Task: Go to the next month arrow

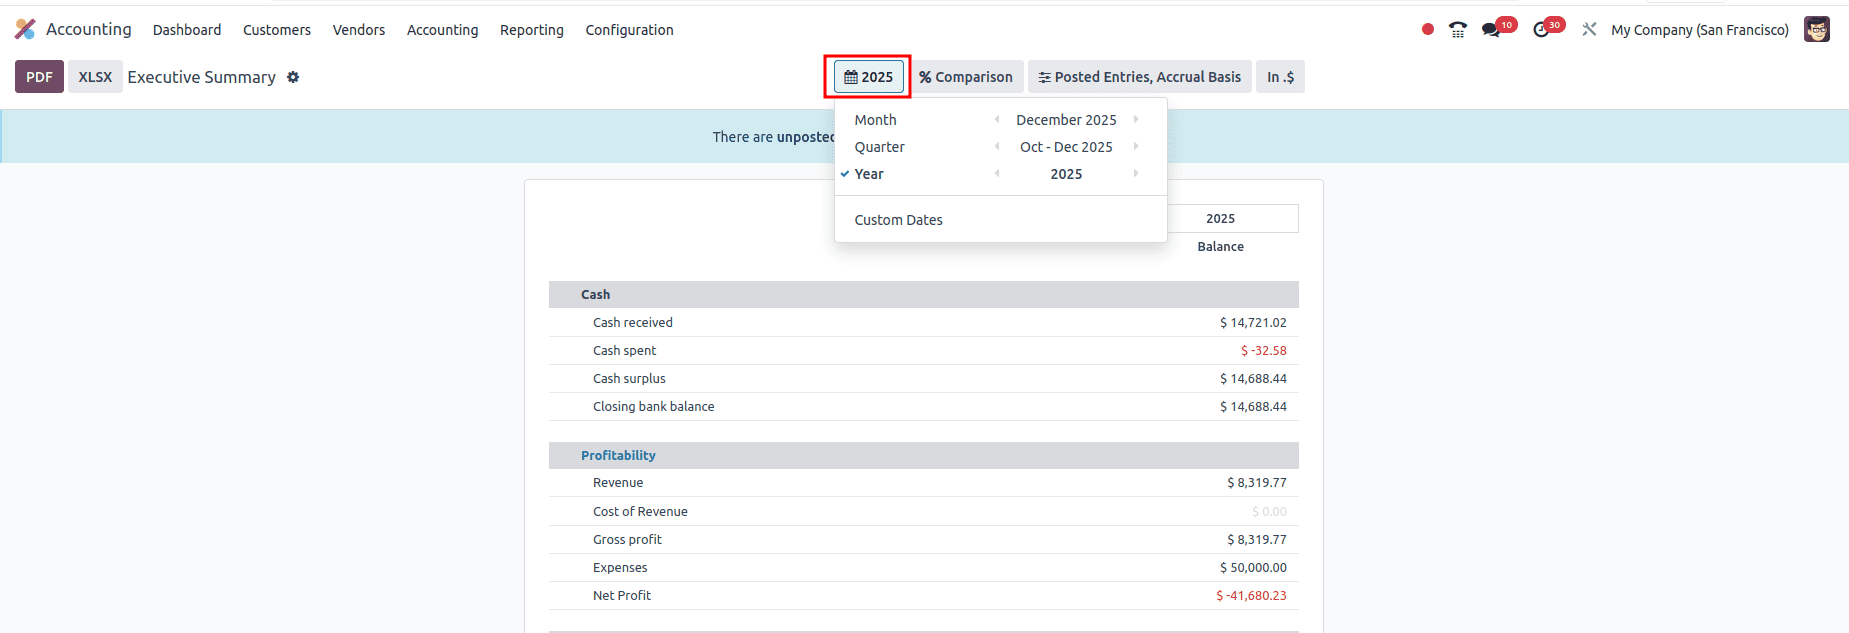Action: pos(1136,119)
